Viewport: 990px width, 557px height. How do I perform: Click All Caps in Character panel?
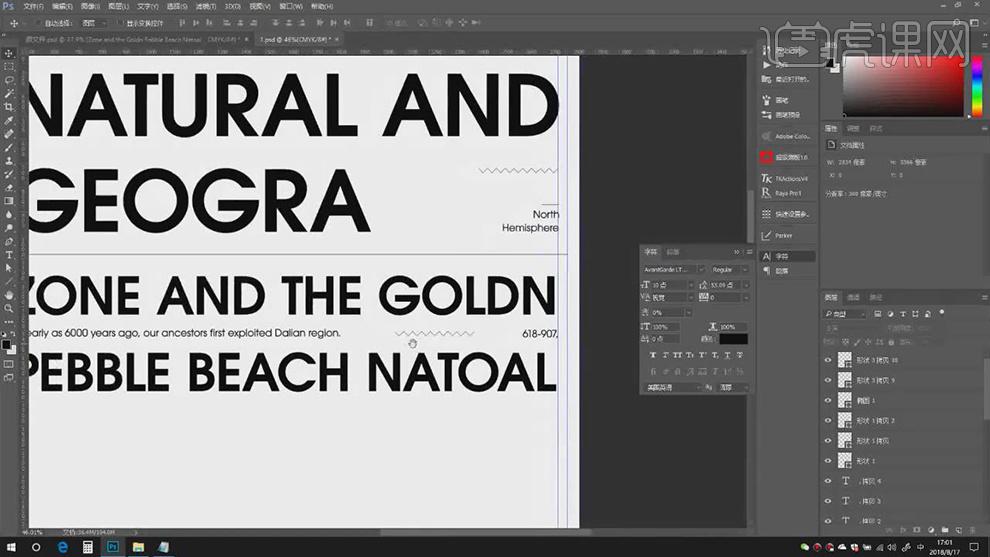coord(677,355)
